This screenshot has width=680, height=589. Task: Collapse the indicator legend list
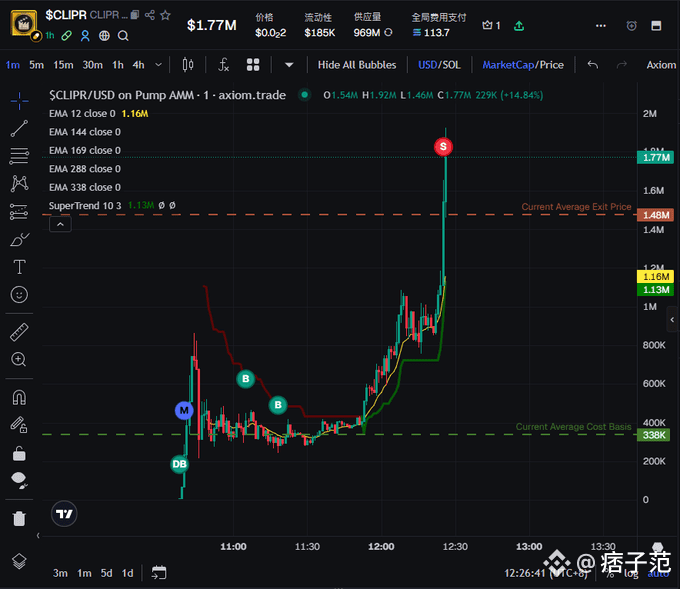tap(60, 225)
